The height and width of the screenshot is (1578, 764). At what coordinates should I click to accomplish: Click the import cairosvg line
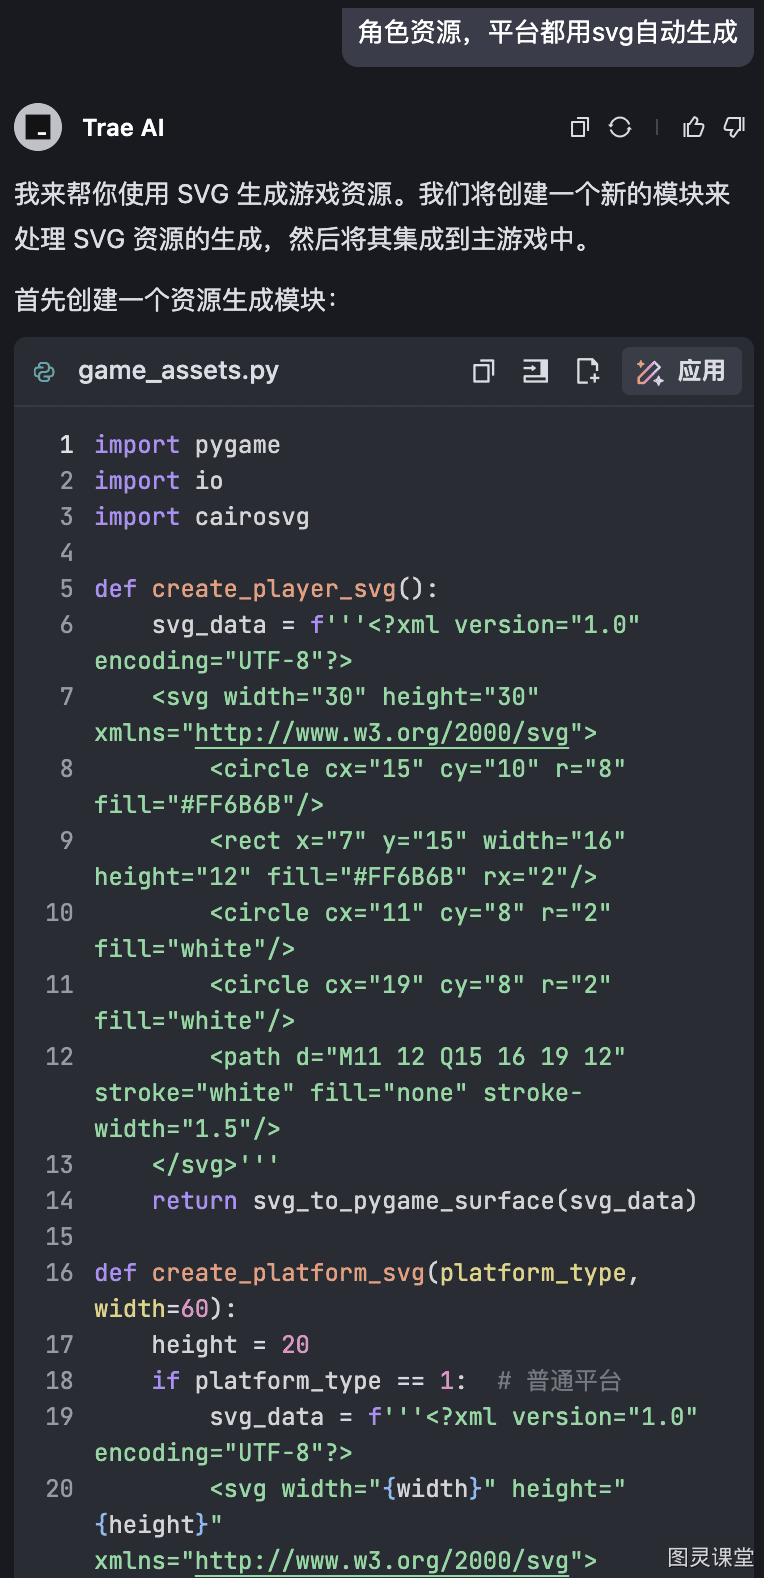click(x=202, y=517)
